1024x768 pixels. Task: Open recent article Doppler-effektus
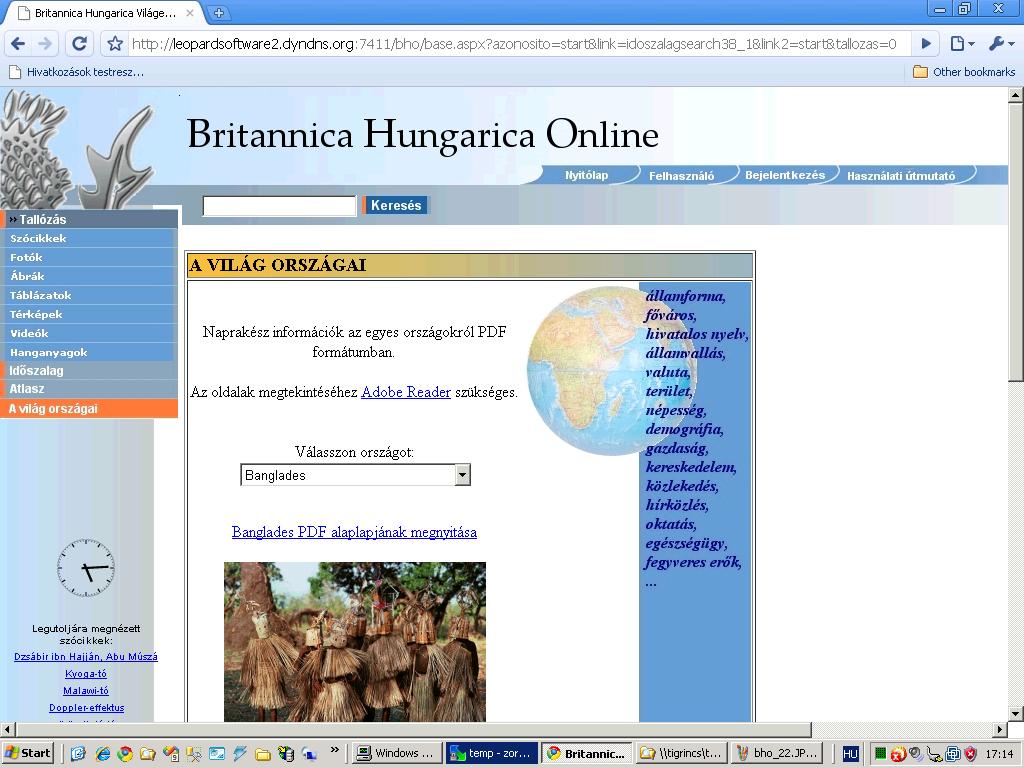[86, 708]
